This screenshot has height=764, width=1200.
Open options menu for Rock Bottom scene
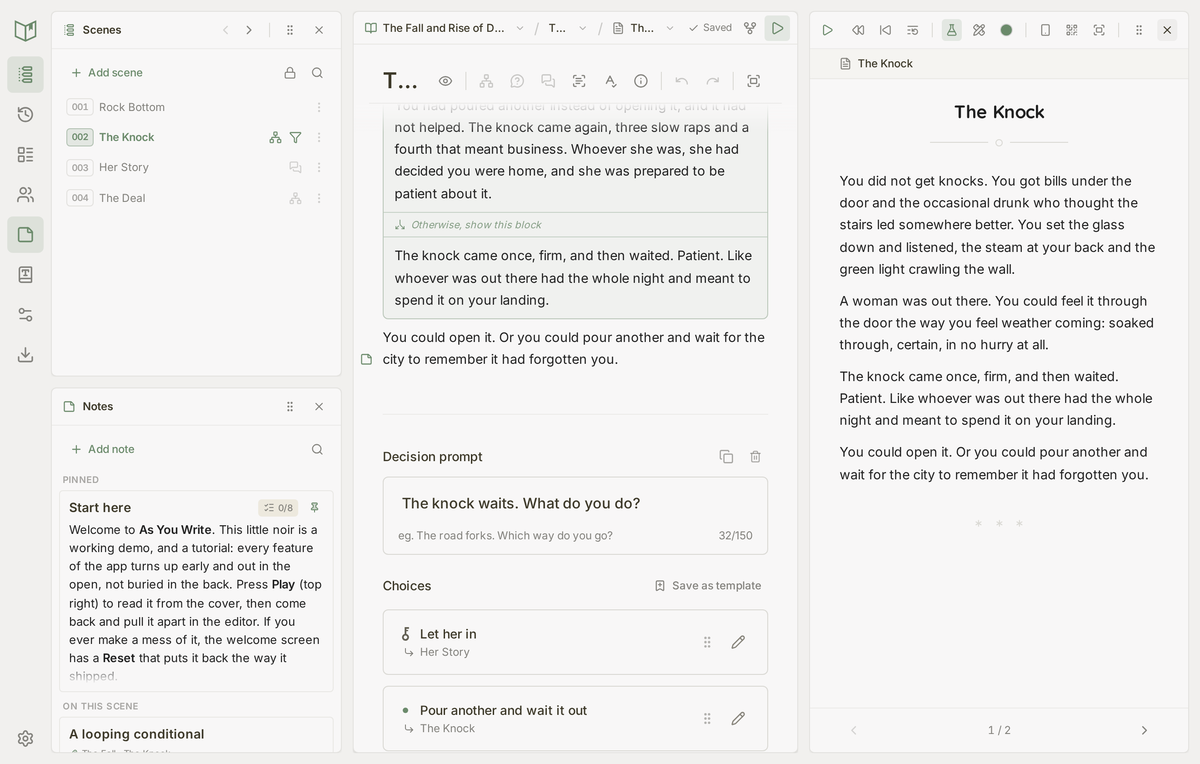[x=319, y=107]
